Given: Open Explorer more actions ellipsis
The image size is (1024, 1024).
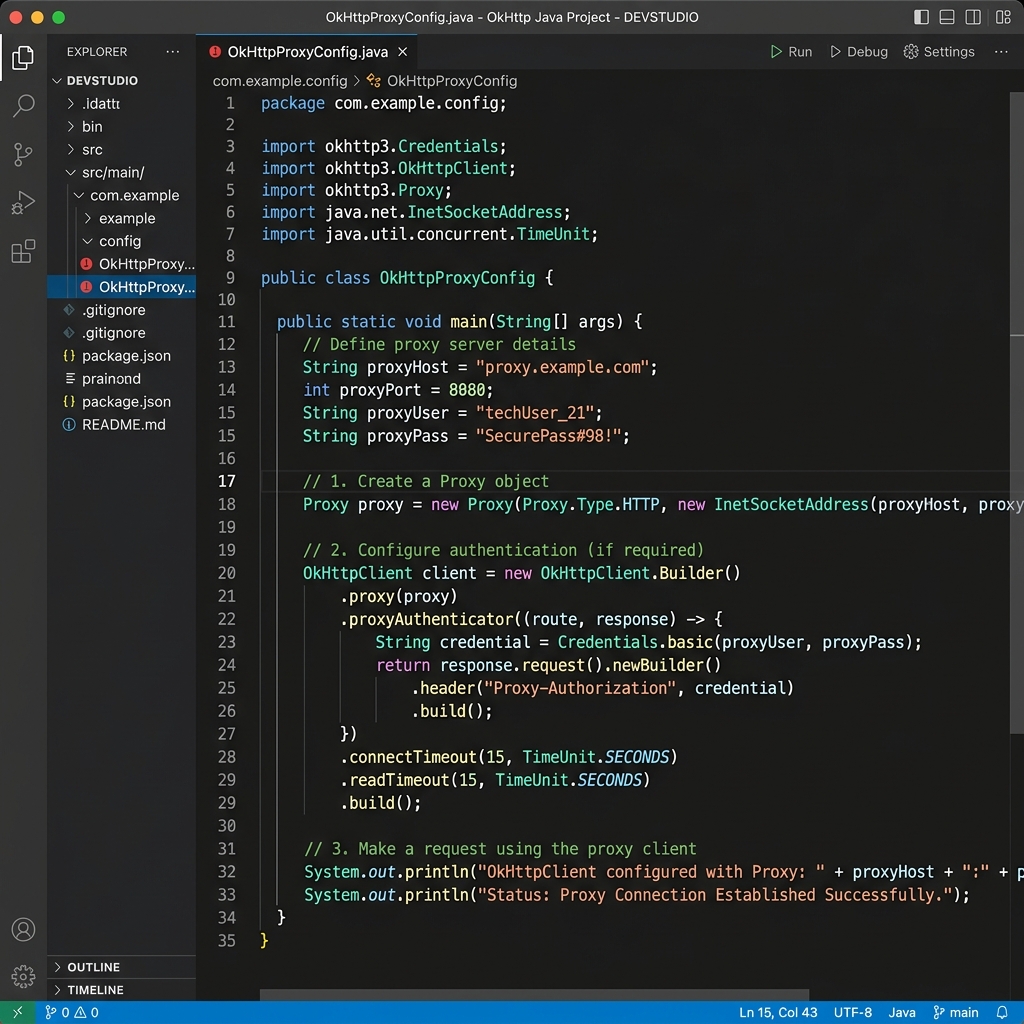Looking at the screenshot, I should click(x=172, y=52).
